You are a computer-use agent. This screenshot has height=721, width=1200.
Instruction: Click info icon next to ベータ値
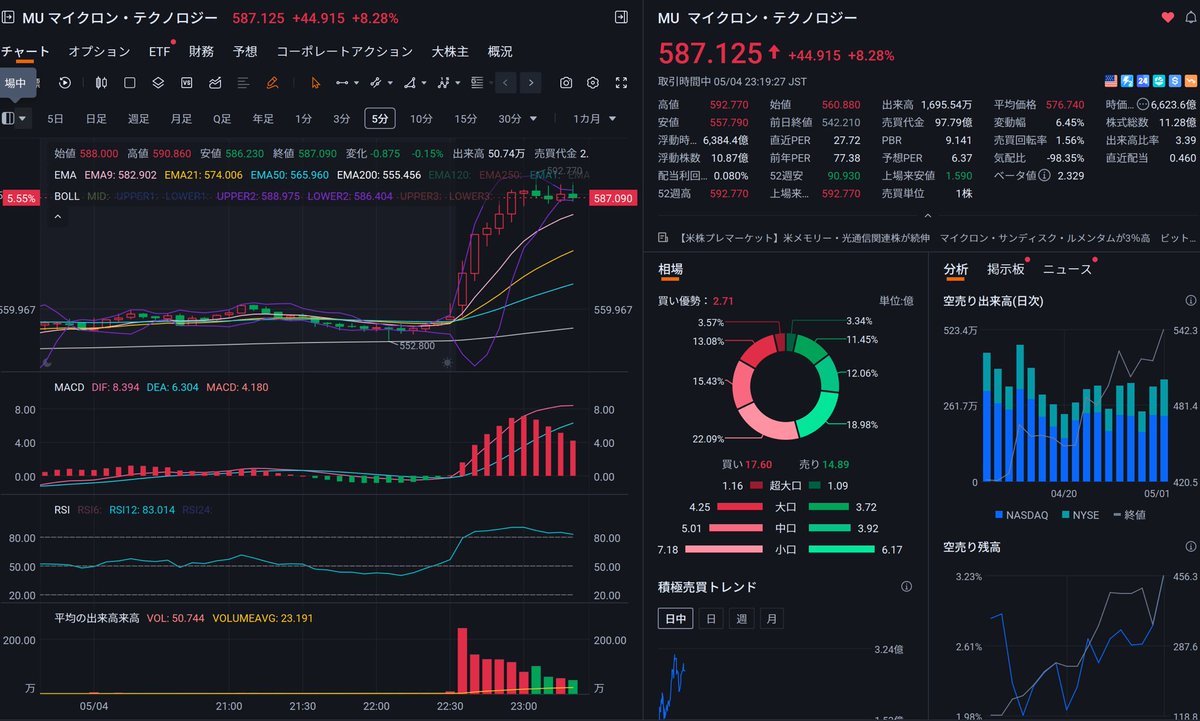coord(1044,176)
